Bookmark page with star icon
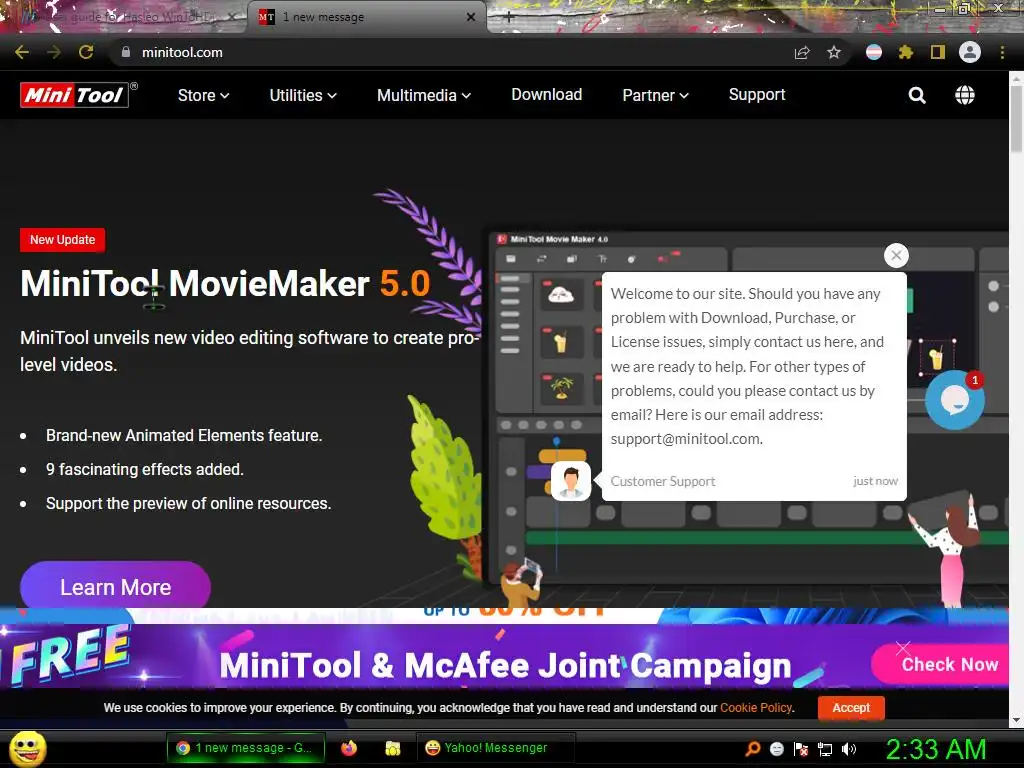The image size is (1024, 768). 834,52
